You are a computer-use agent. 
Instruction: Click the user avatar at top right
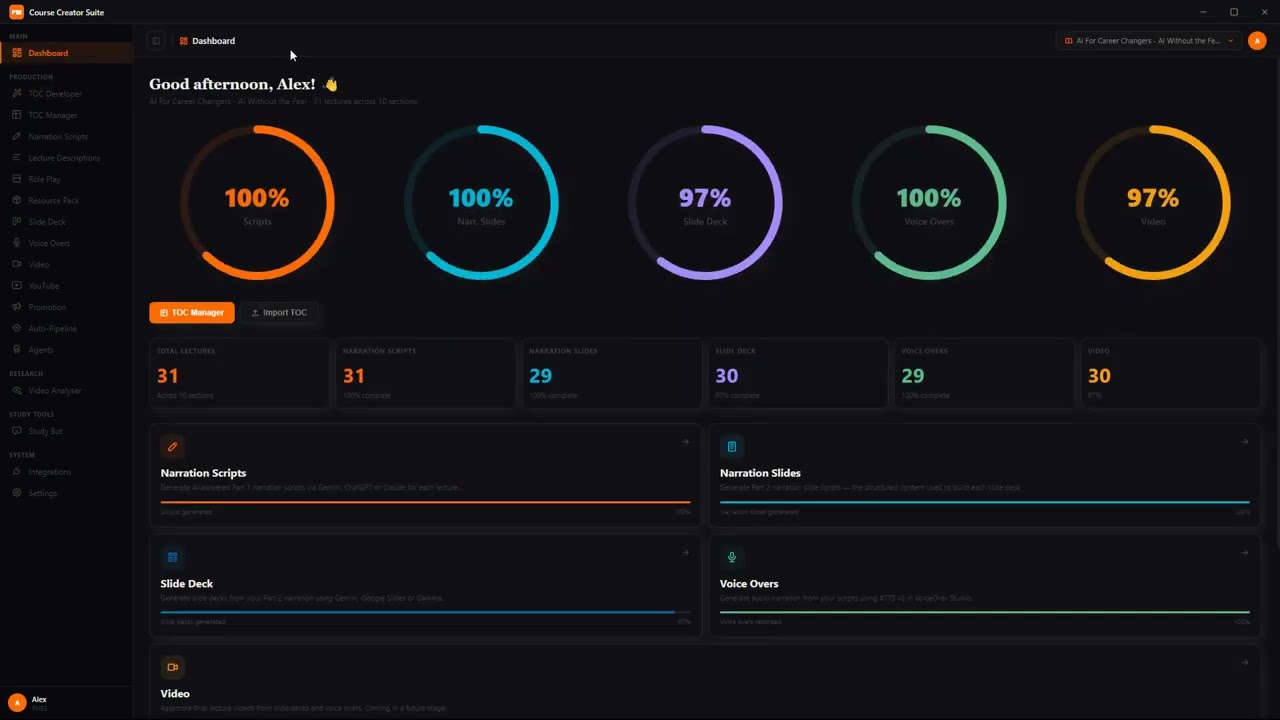pos(1257,41)
